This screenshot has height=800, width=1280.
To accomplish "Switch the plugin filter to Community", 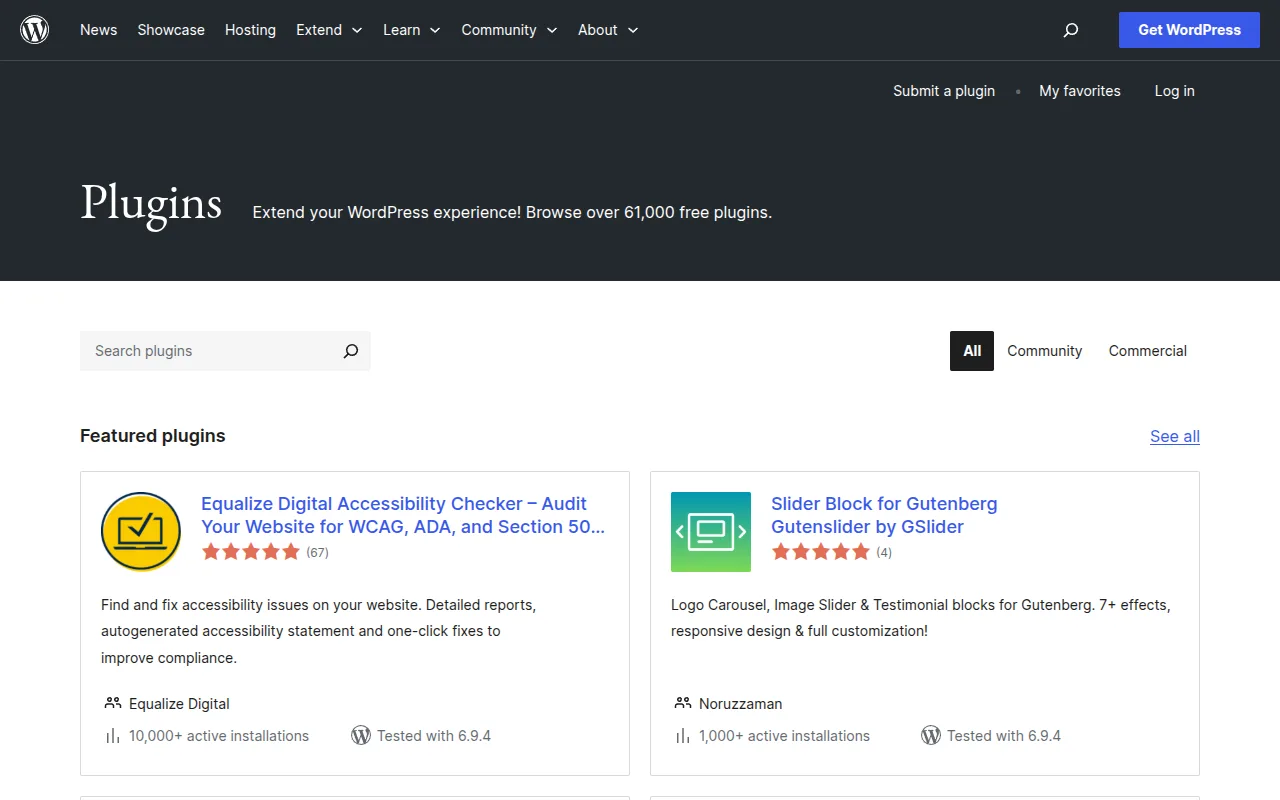I will pyautogui.click(x=1044, y=351).
